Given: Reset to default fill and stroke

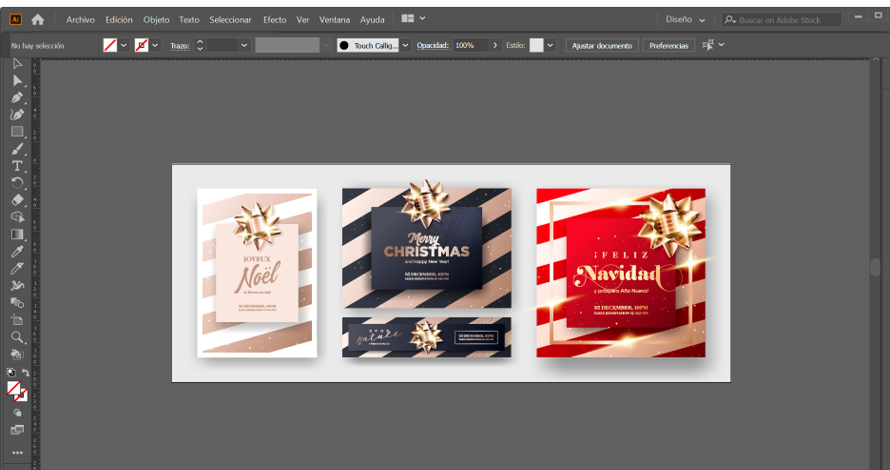Looking at the screenshot, I should click(x=11, y=372).
